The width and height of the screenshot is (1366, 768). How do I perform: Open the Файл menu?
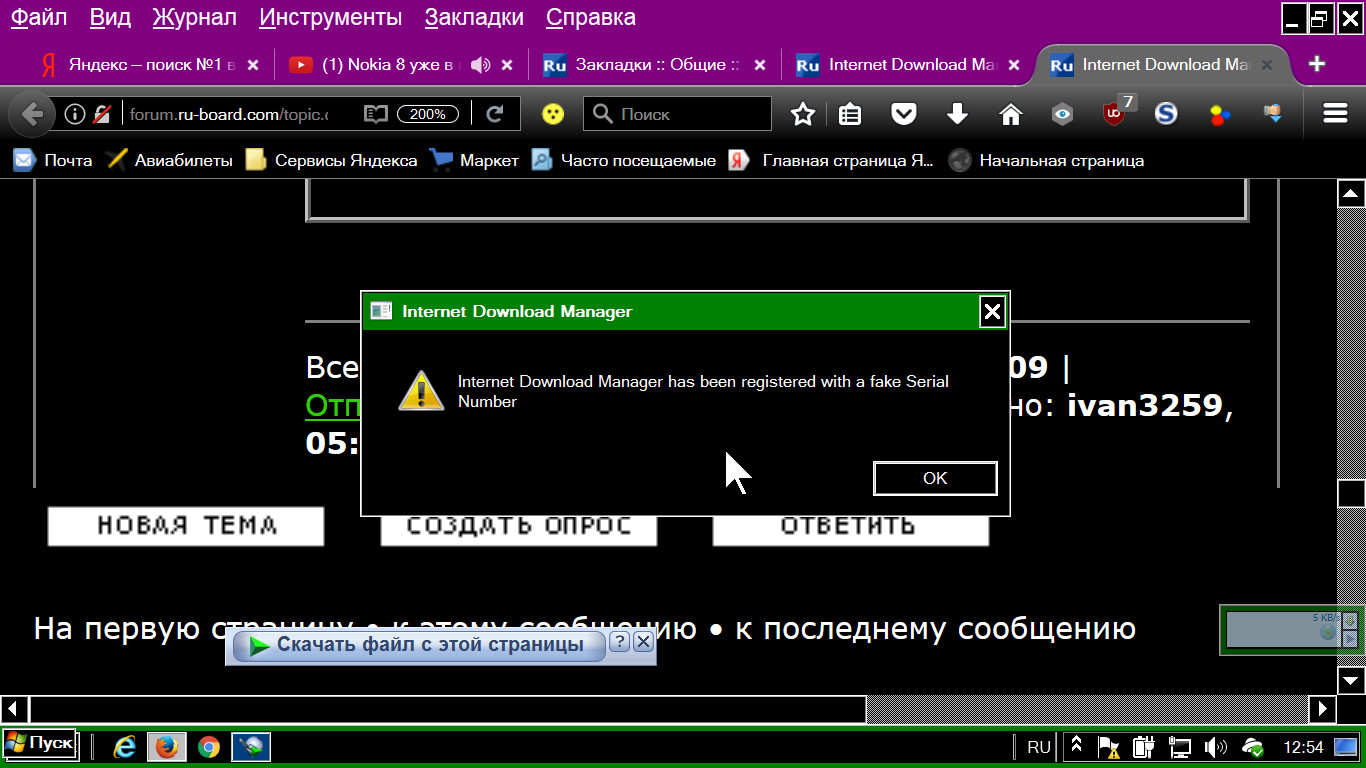tap(39, 17)
